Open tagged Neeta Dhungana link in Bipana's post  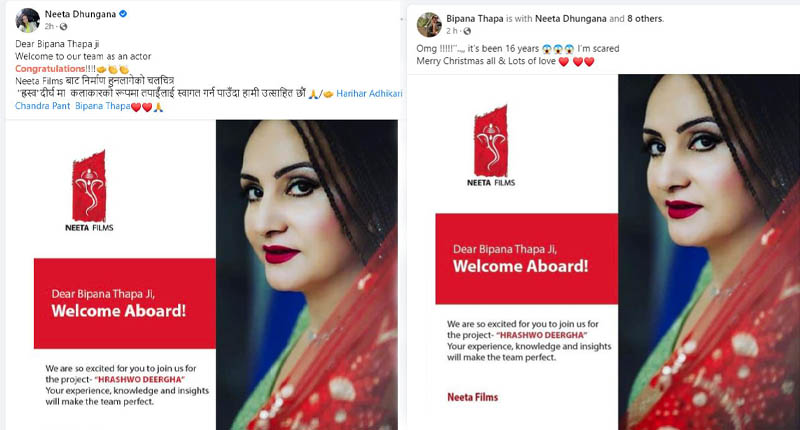tap(570, 18)
